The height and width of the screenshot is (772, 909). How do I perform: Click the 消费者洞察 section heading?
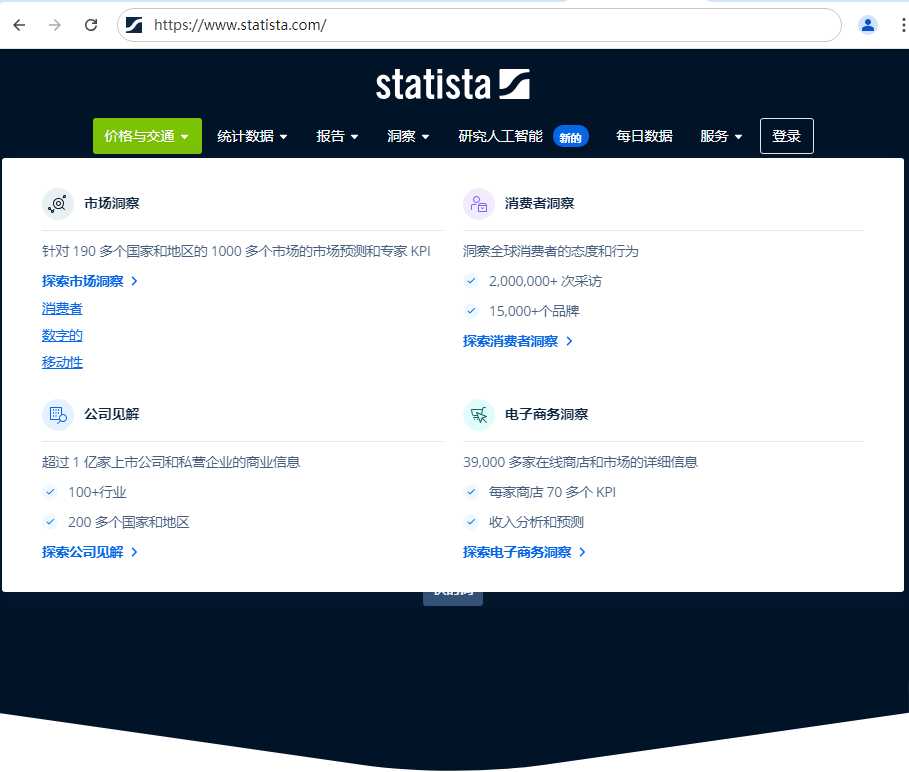point(540,203)
